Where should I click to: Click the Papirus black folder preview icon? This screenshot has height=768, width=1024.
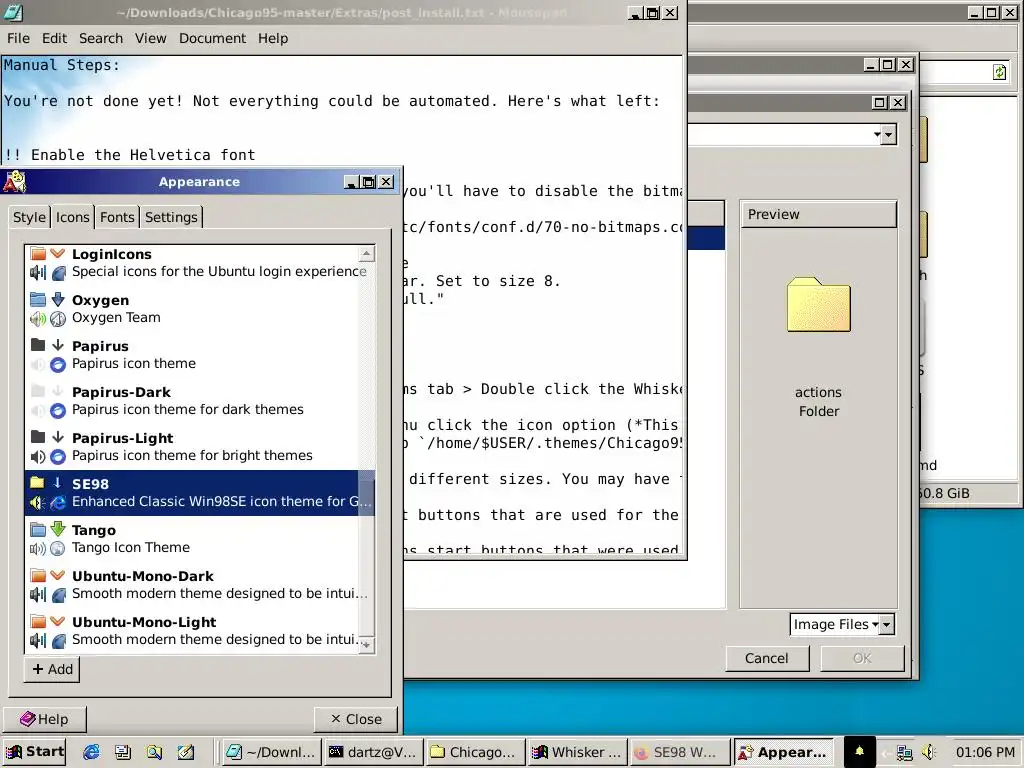point(38,345)
